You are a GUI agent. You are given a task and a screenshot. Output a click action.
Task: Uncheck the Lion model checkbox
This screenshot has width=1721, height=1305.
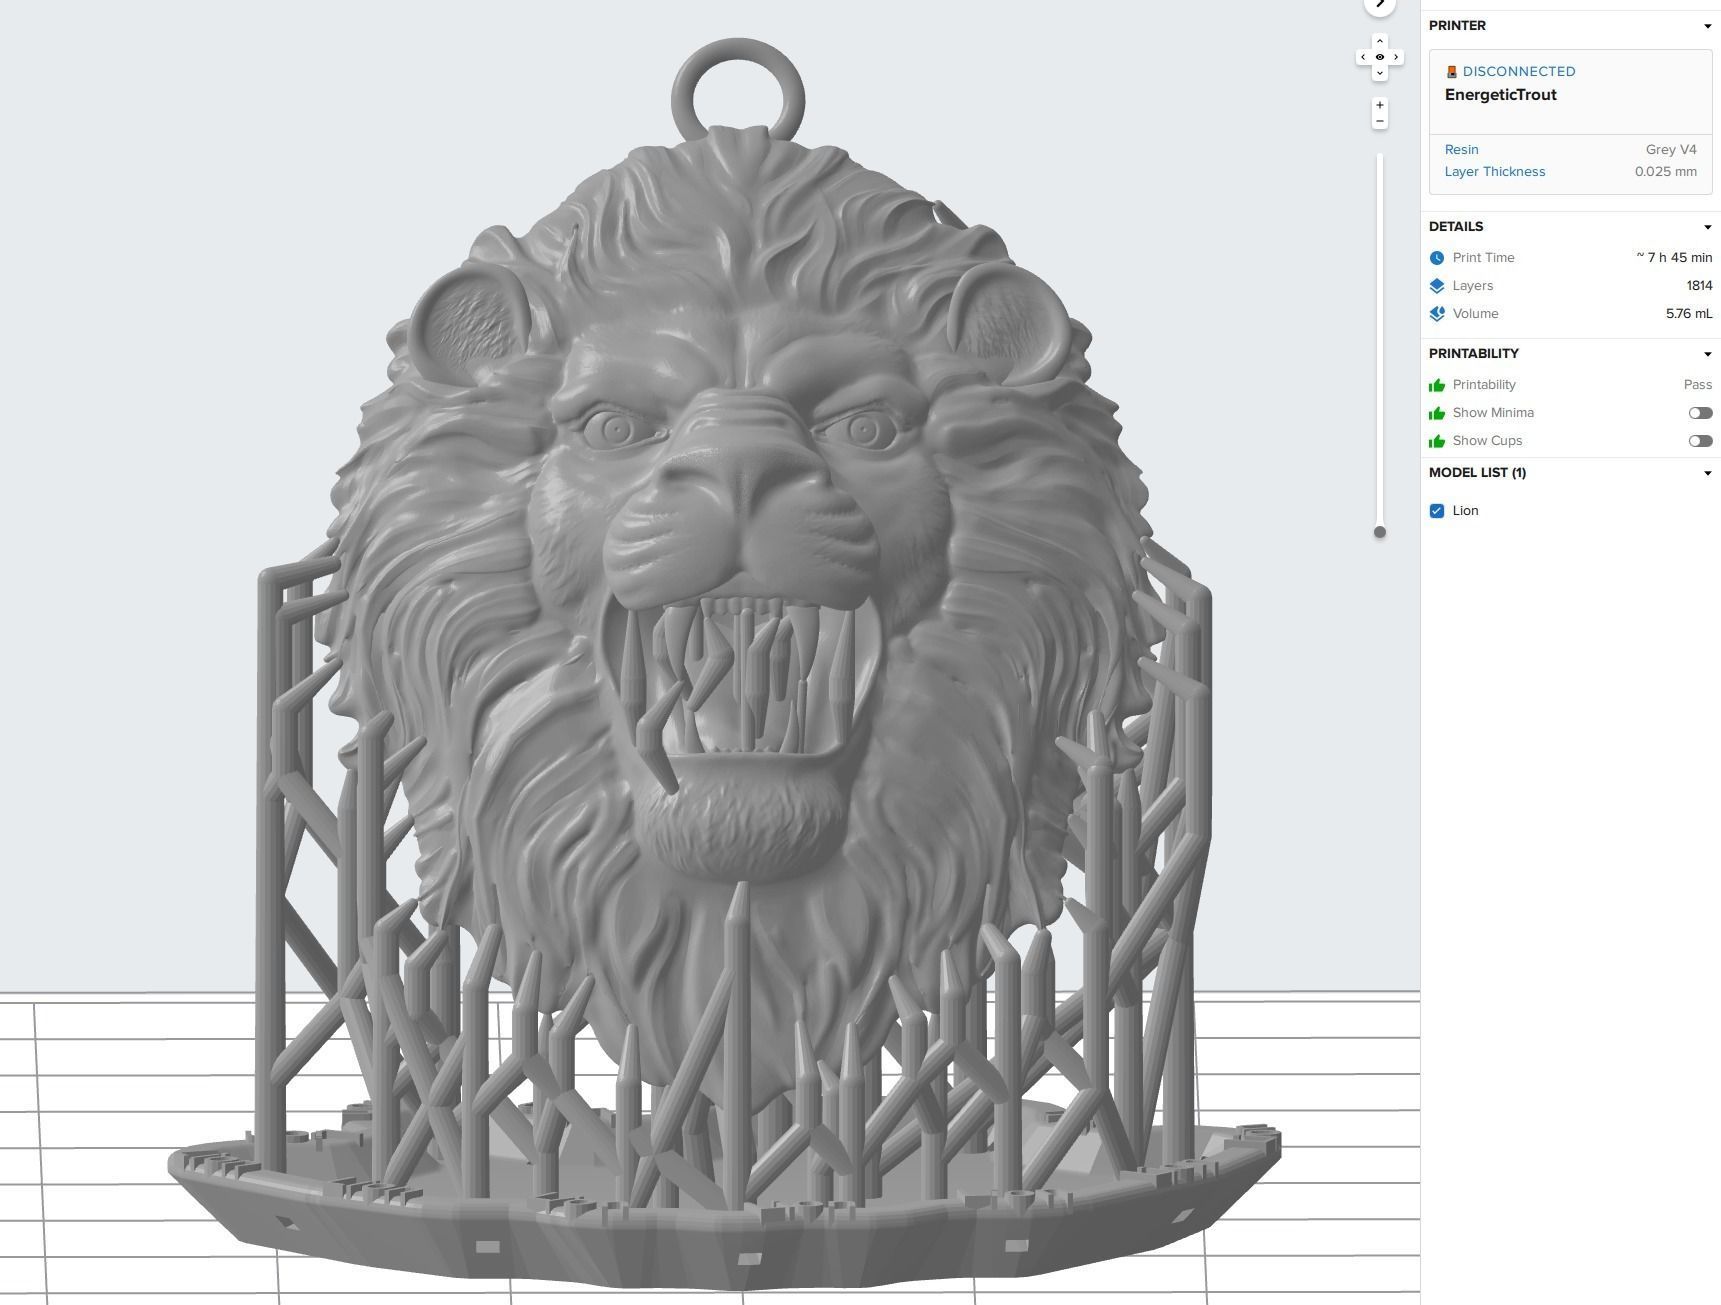(x=1437, y=511)
